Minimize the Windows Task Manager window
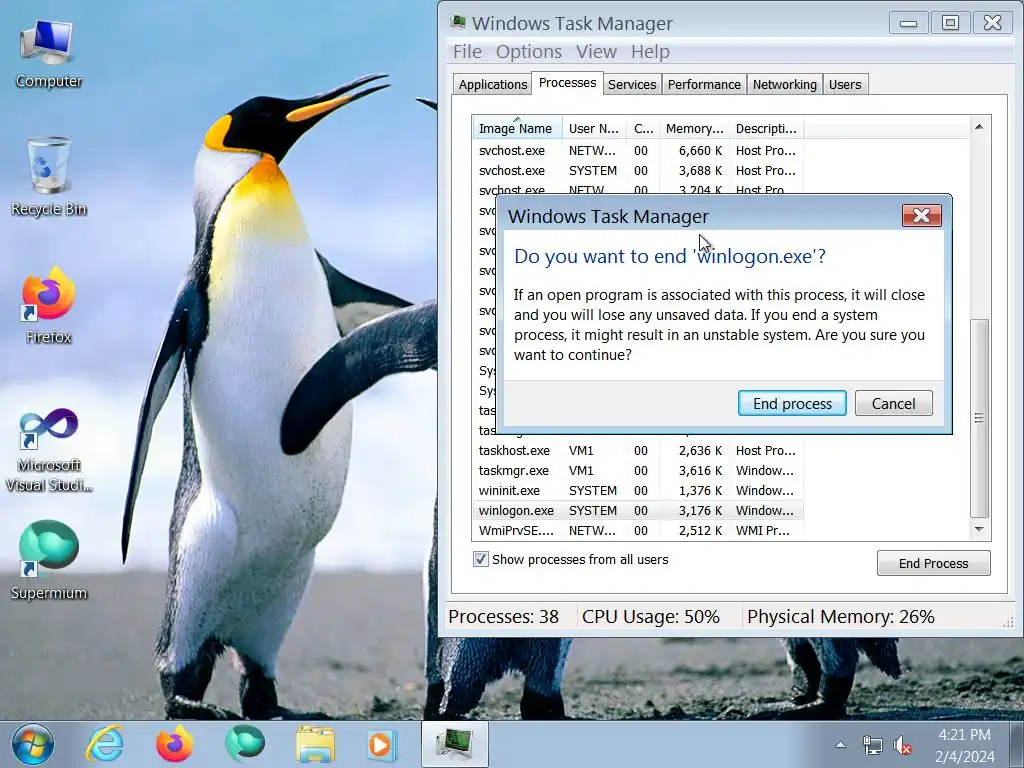Screen dimensions: 1024x768 tap(908, 23)
